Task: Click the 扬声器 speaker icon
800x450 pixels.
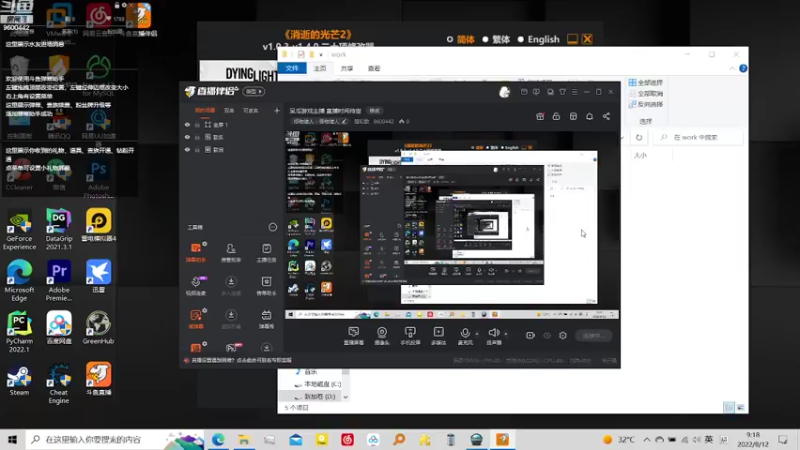Action: coord(493,335)
